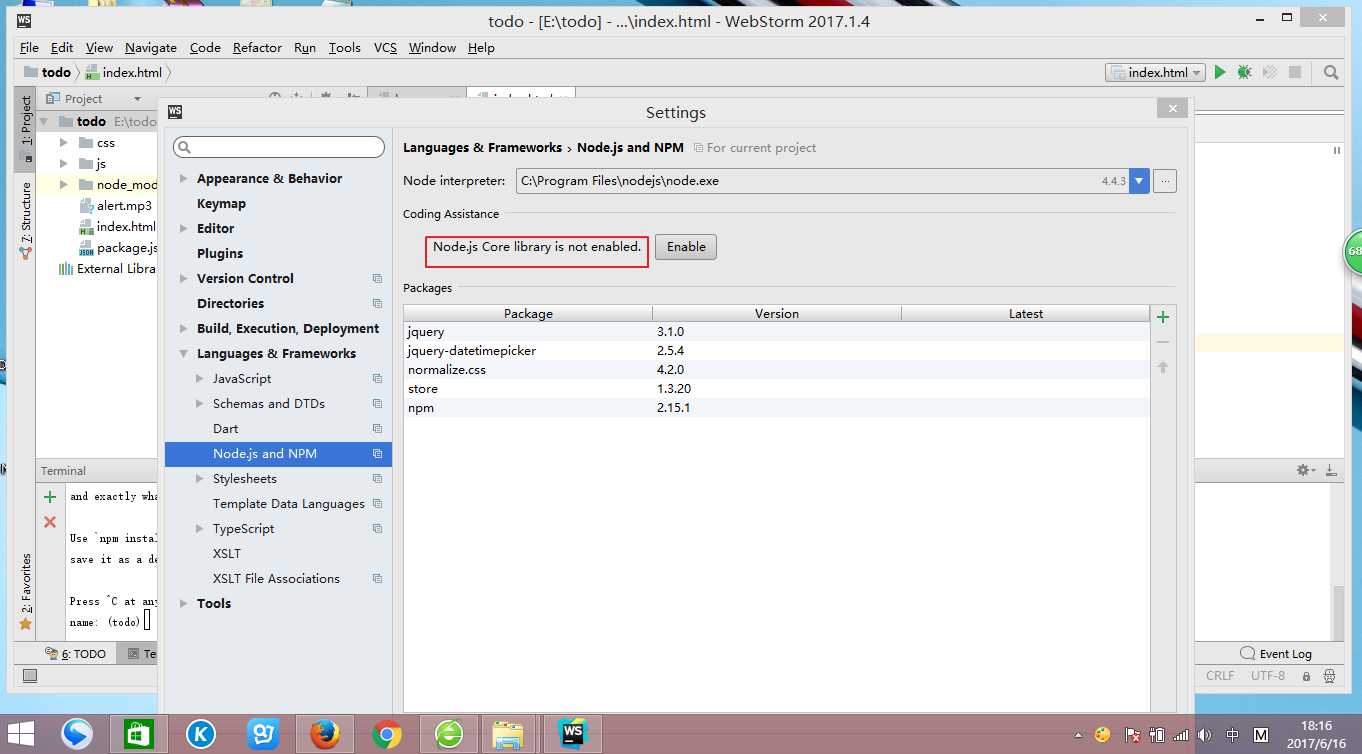The height and width of the screenshot is (754, 1362).
Task: Select Dart under Languages & Frameworks
Action: (226, 429)
